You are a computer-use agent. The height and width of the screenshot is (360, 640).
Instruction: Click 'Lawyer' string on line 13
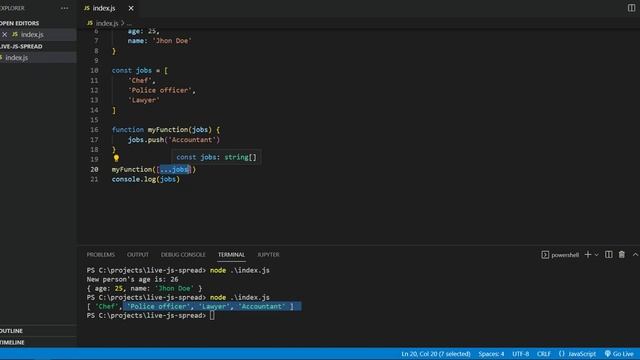144,100
